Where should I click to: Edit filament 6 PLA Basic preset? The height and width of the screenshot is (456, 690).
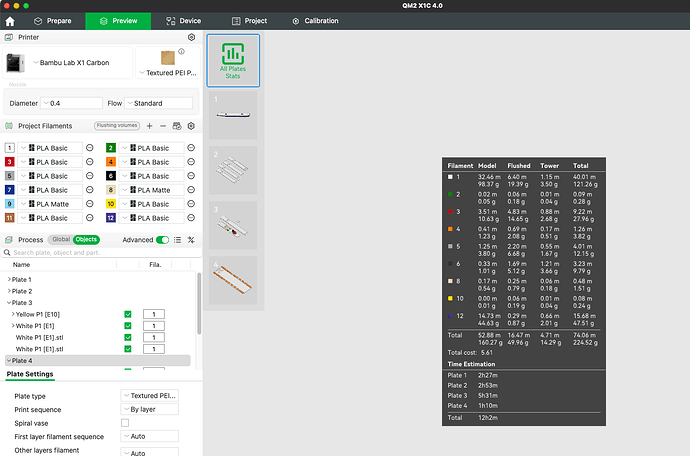[191, 176]
